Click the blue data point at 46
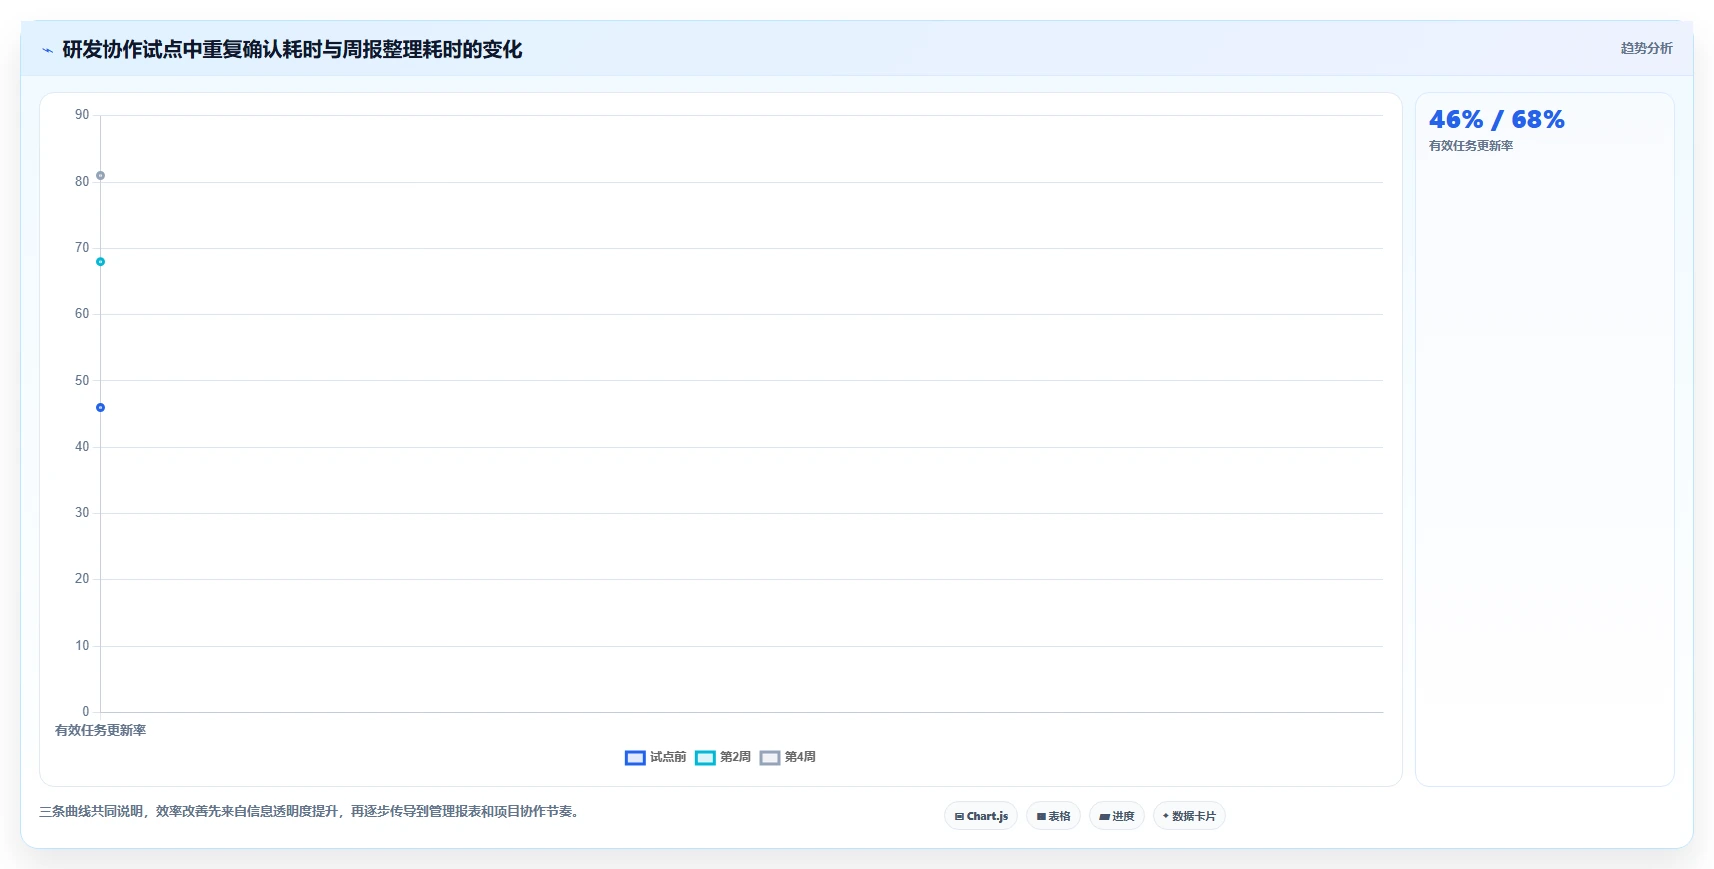This screenshot has height=869, width=1714. (x=100, y=408)
